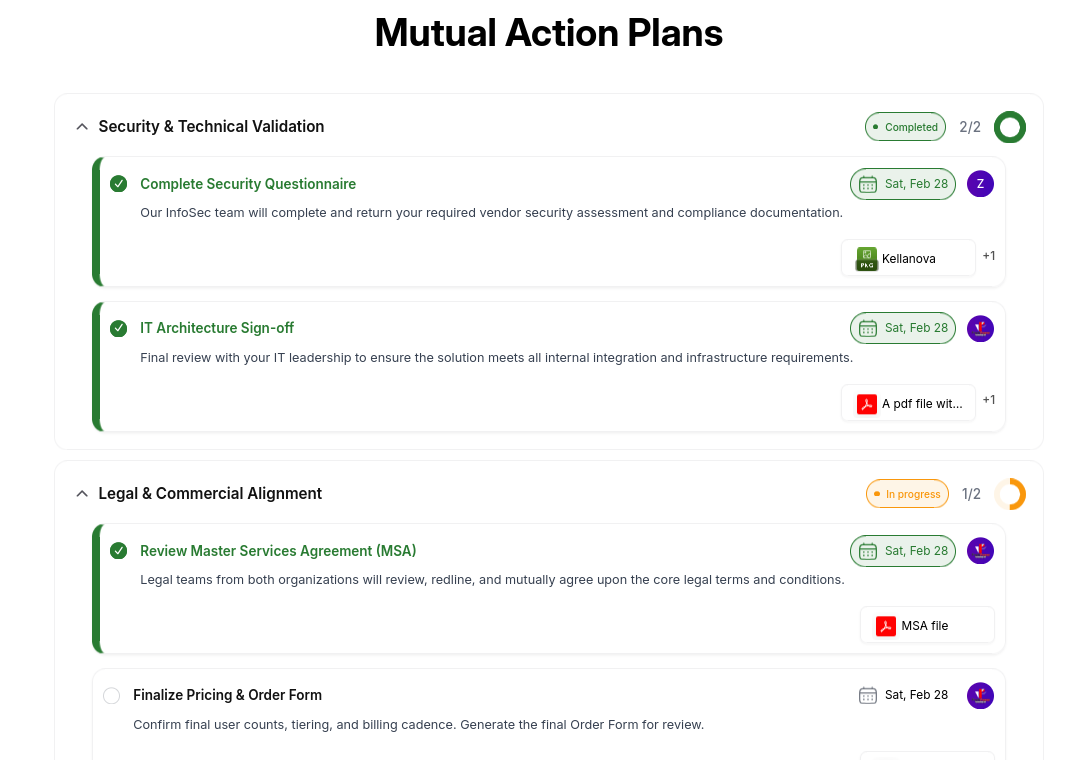Uncheck Review Master Services Agreement task
This screenshot has width=1083, height=760.
(x=119, y=551)
